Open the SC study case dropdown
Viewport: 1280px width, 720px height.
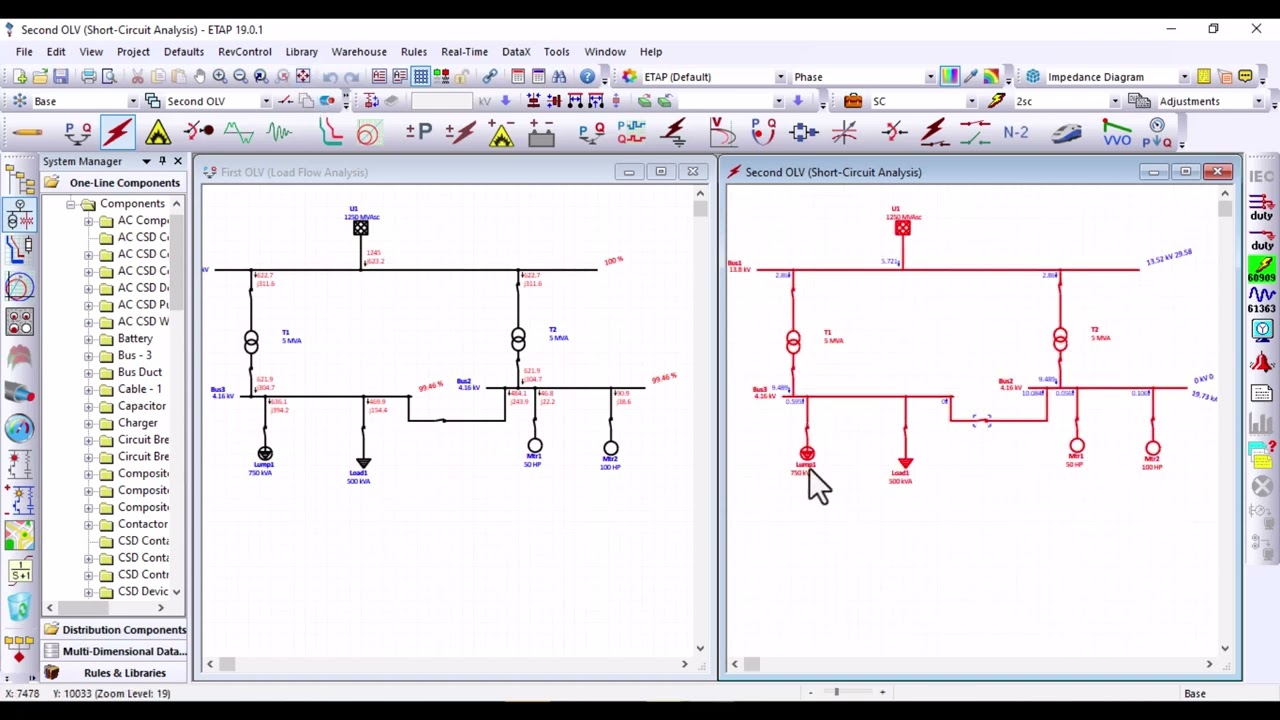(971, 101)
